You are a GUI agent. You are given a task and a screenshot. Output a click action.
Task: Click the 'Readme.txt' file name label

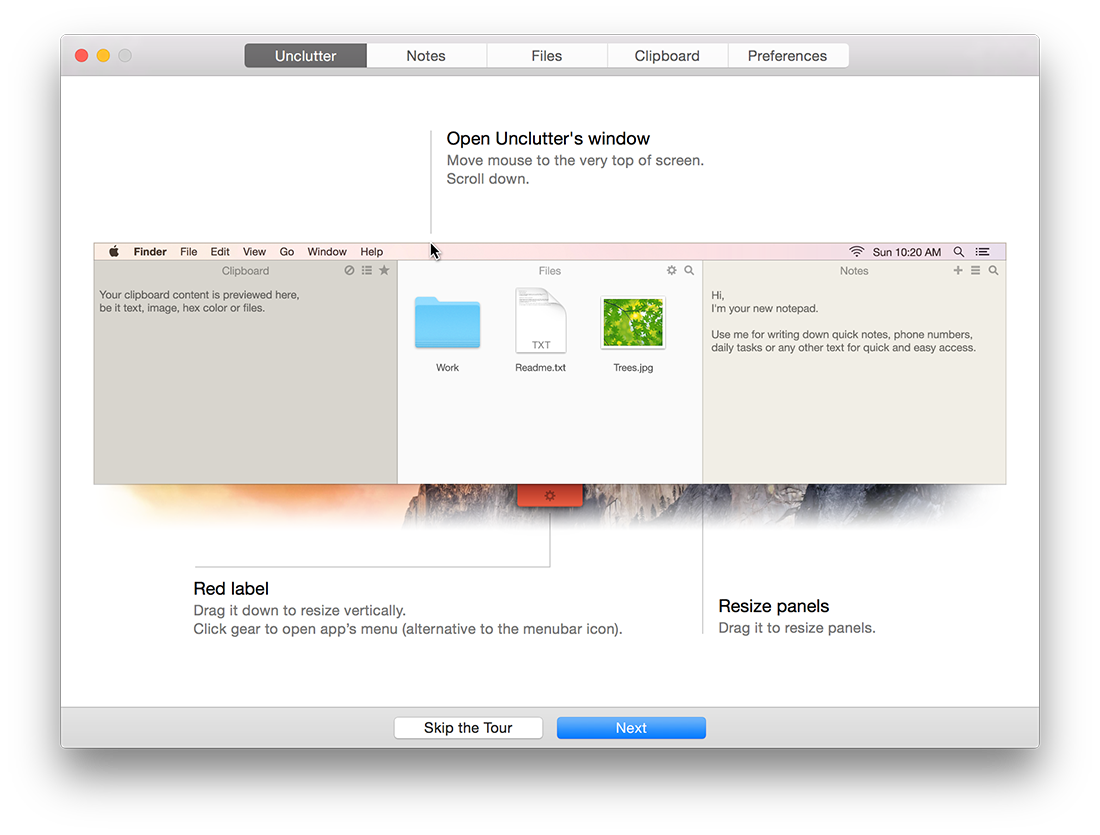(x=540, y=368)
